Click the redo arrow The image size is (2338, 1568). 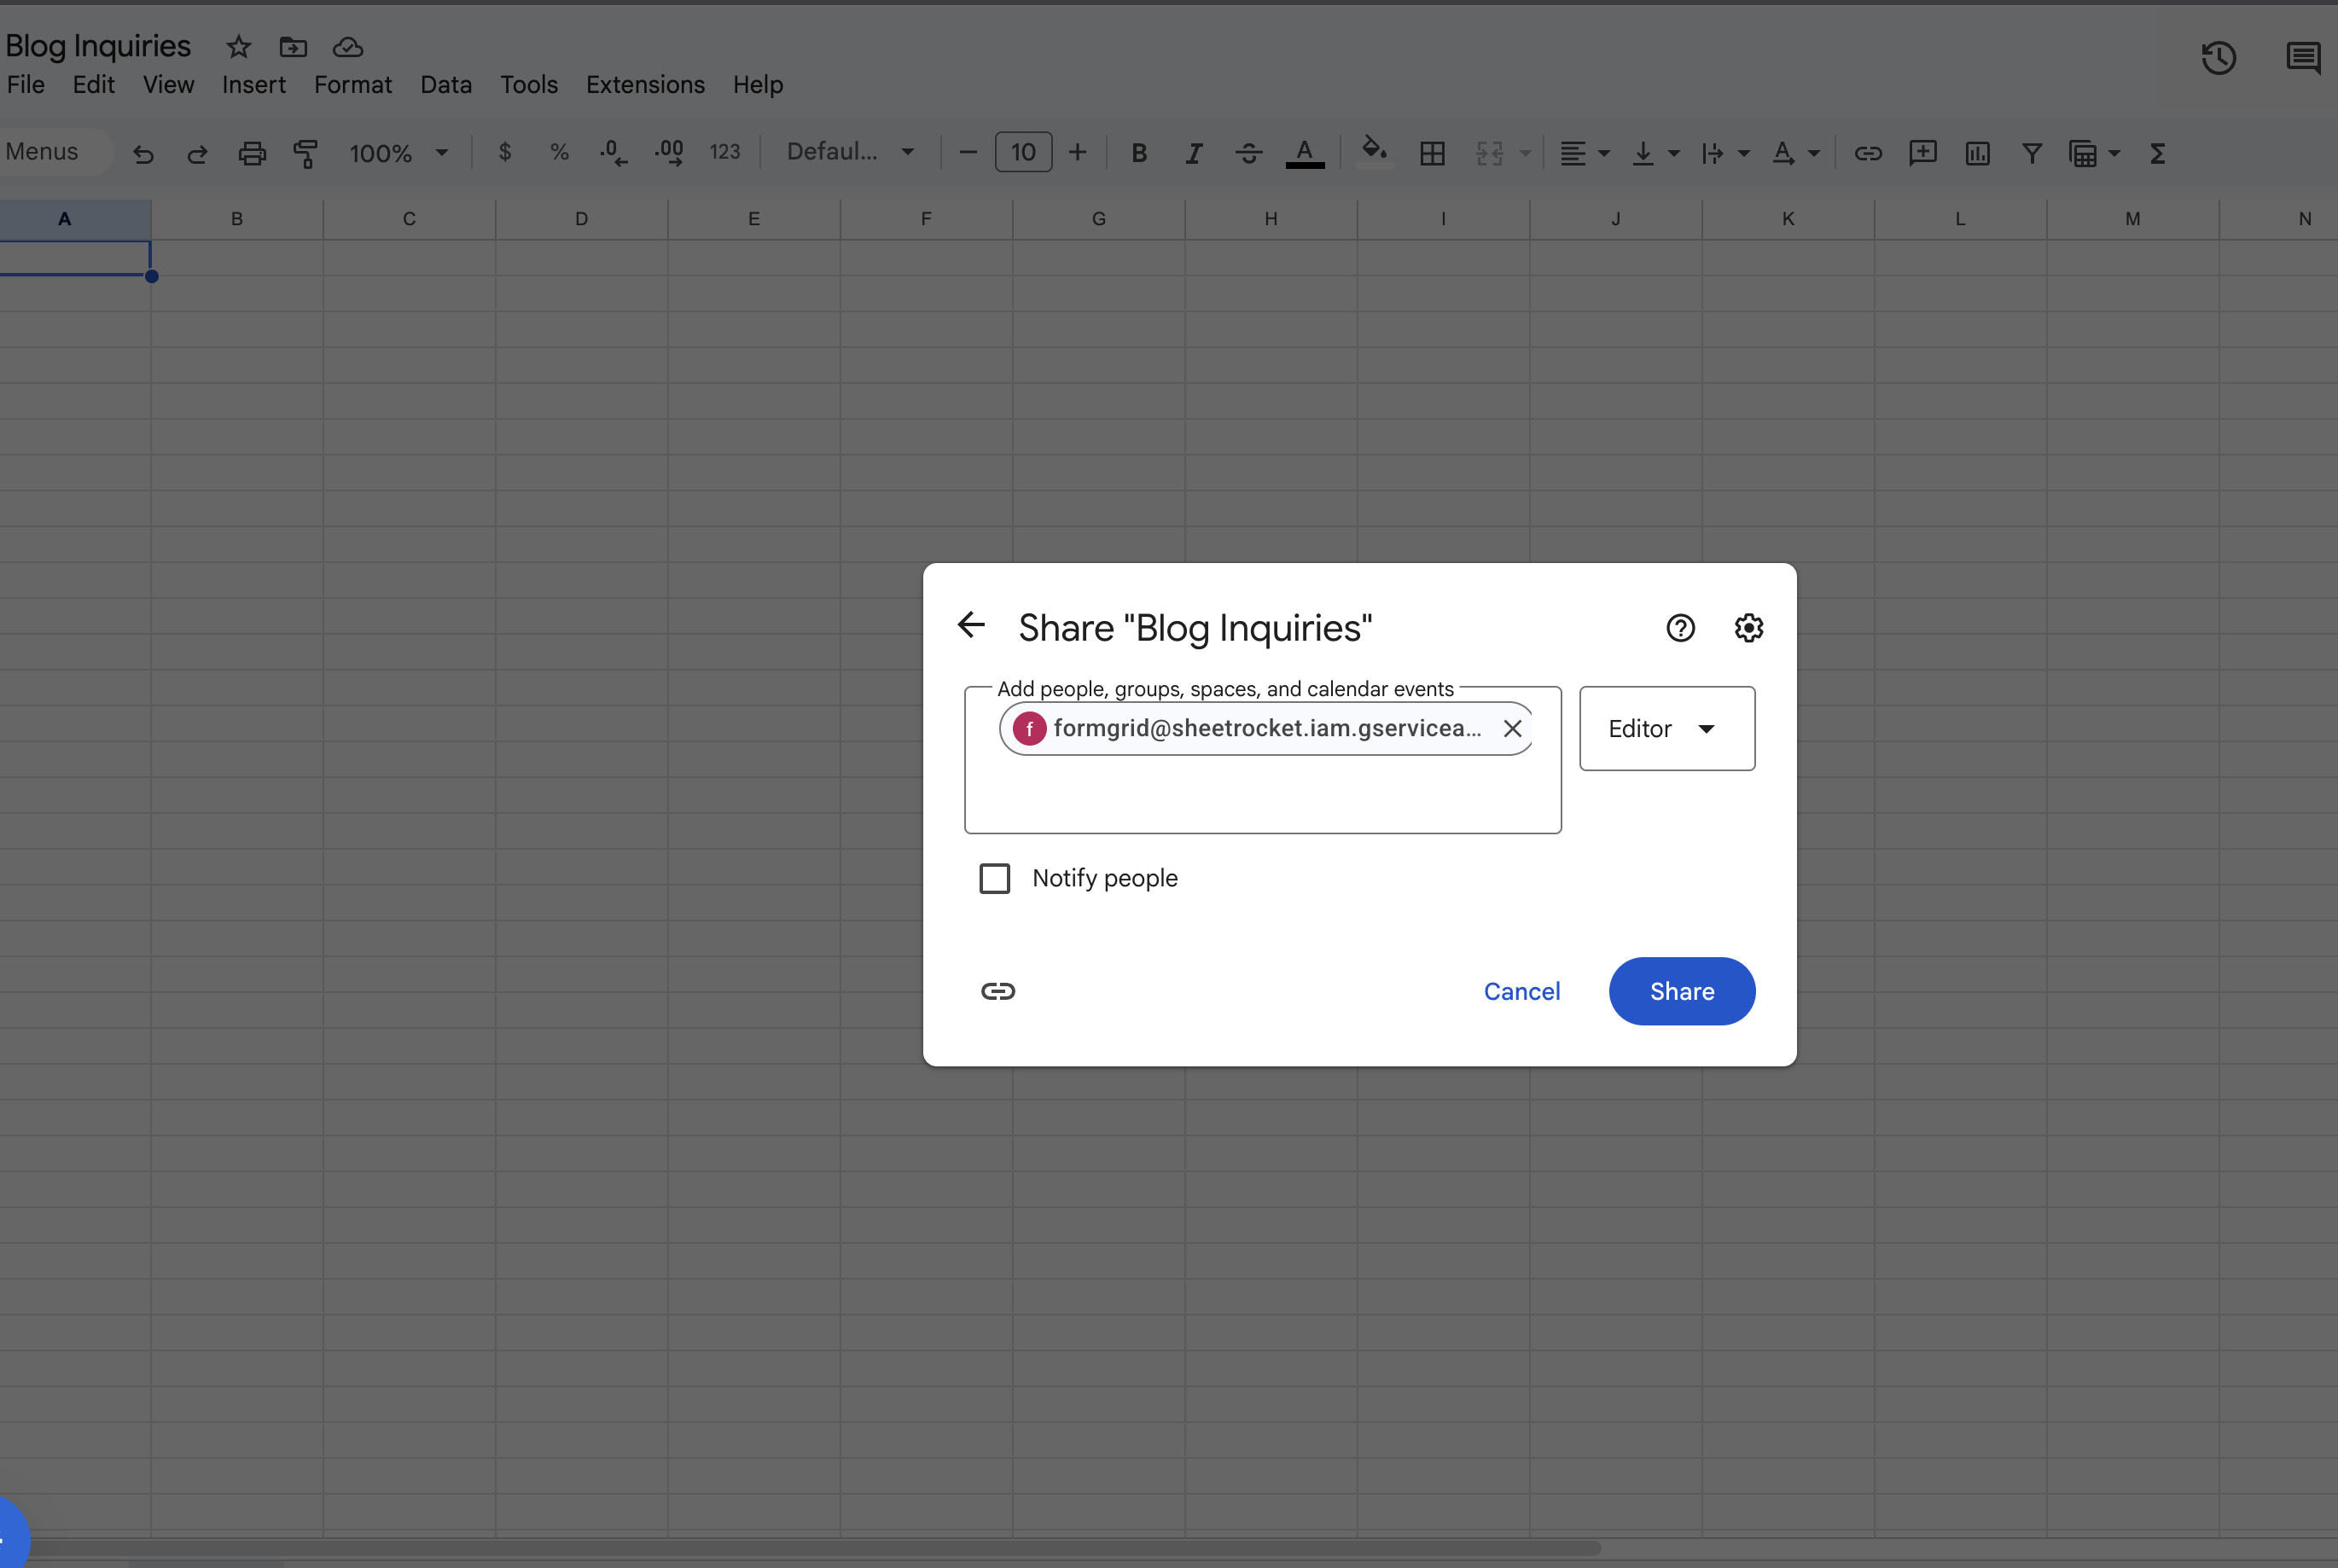click(x=197, y=153)
